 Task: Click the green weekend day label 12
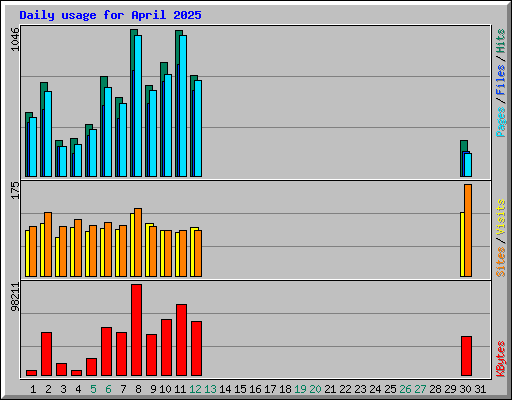(195, 389)
